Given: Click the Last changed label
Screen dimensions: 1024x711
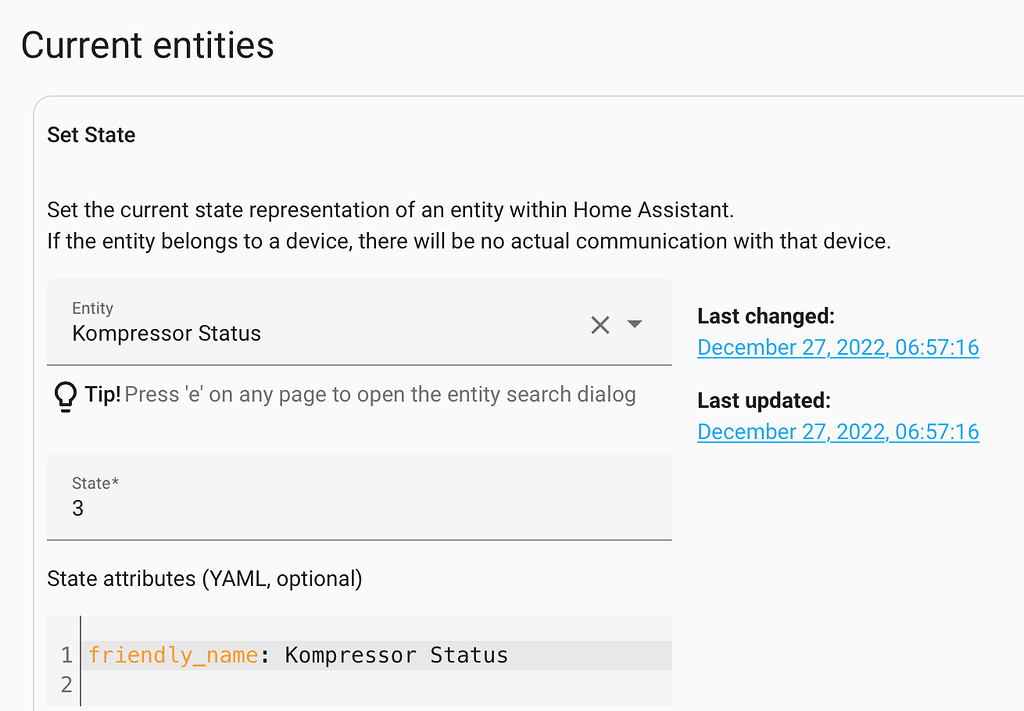Looking at the screenshot, I should coord(765,316).
